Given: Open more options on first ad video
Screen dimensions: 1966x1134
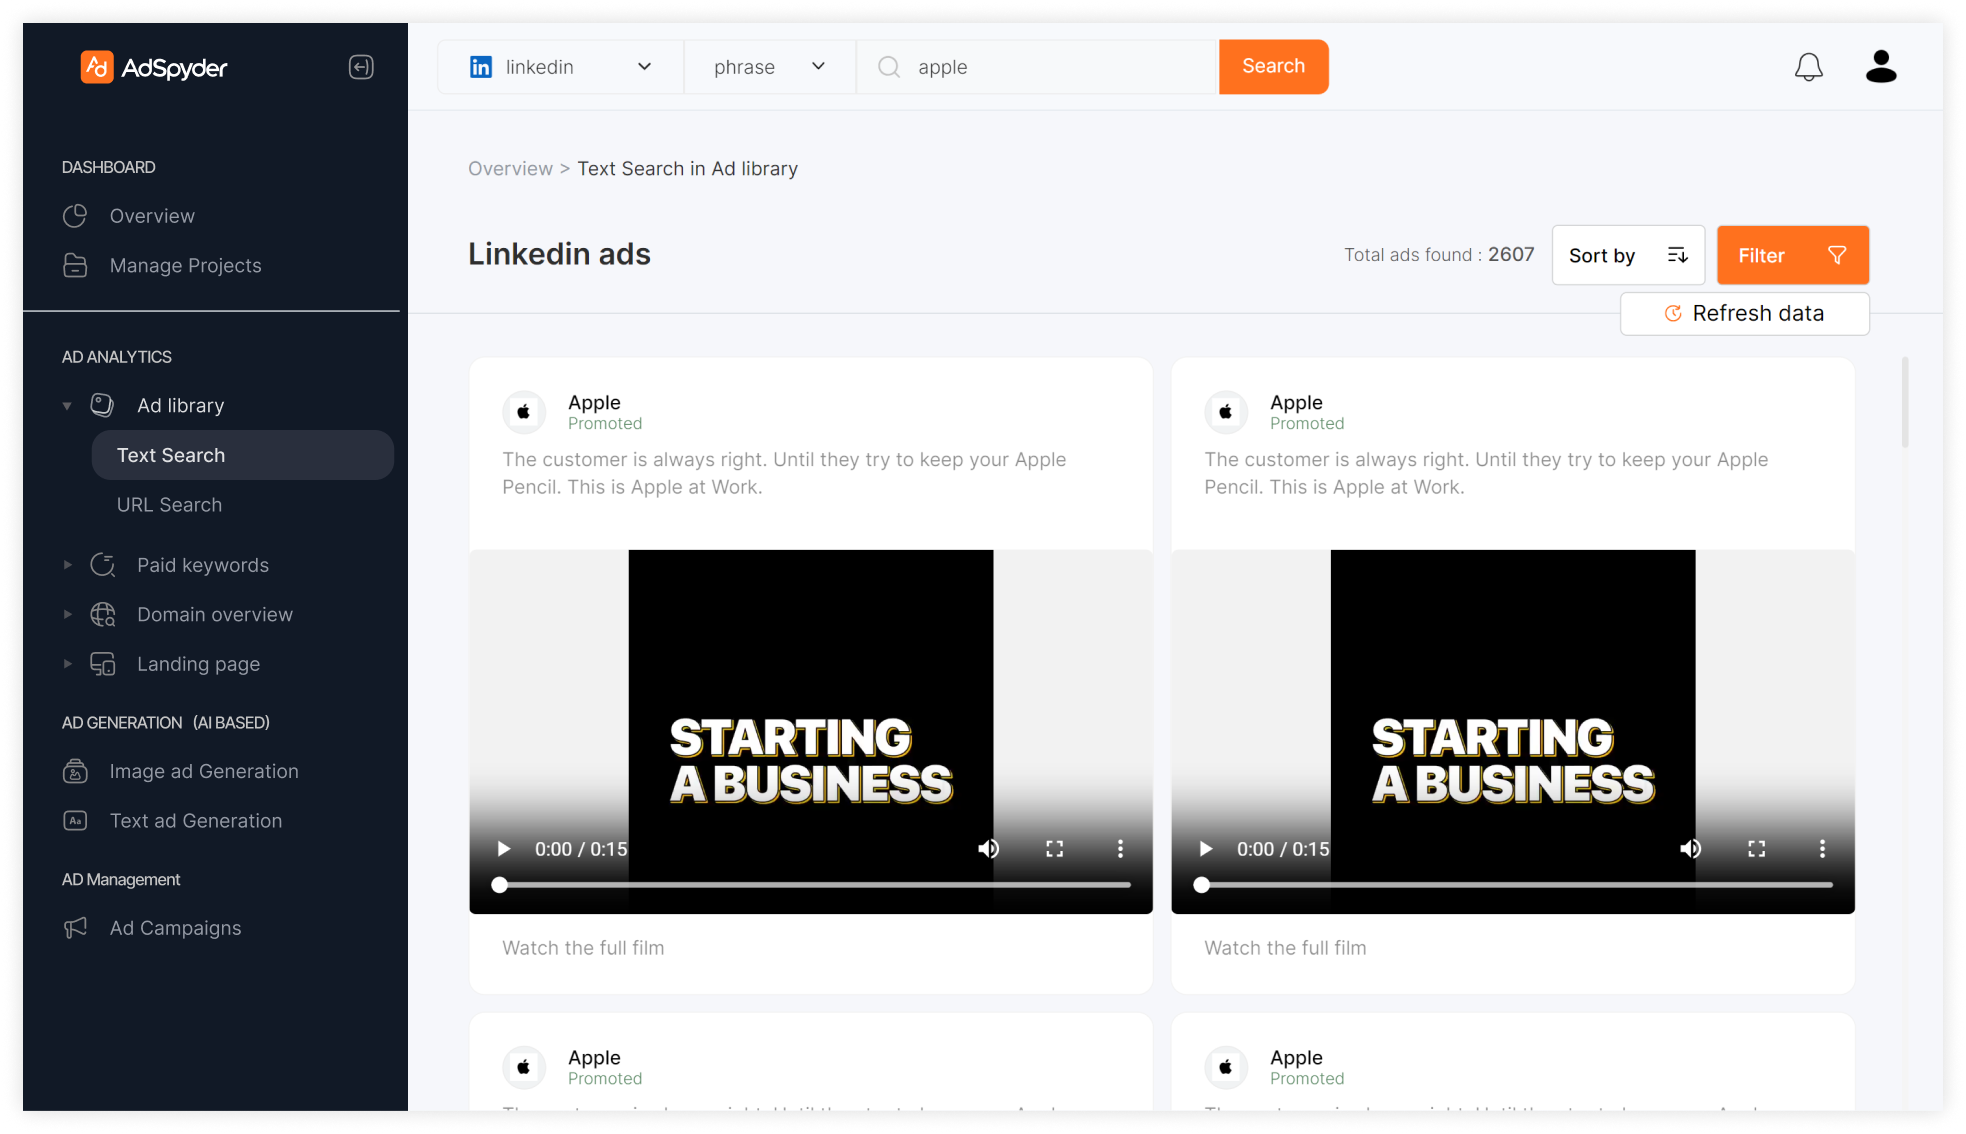Looking at the screenshot, I should point(1120,849).
